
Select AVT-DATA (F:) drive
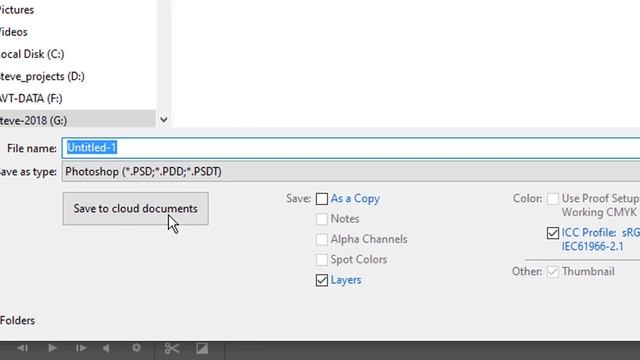tap(31, 98)
